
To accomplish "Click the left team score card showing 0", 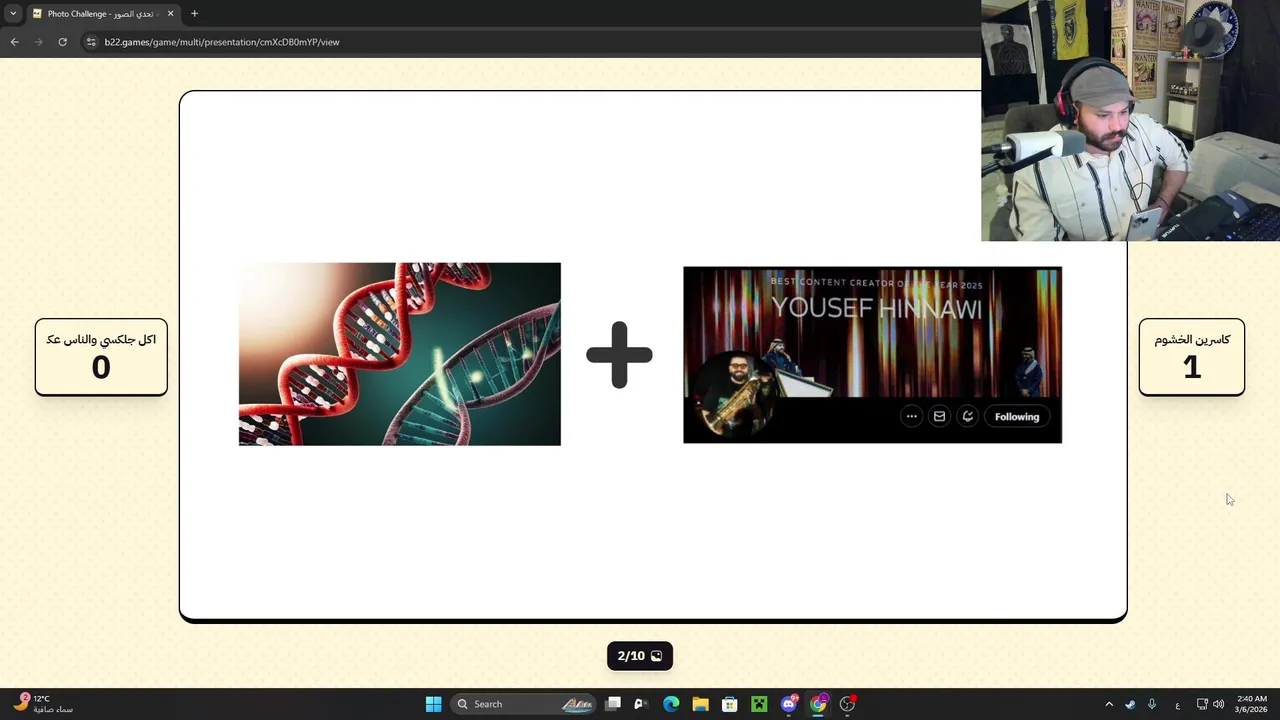I will click(101, 357).
